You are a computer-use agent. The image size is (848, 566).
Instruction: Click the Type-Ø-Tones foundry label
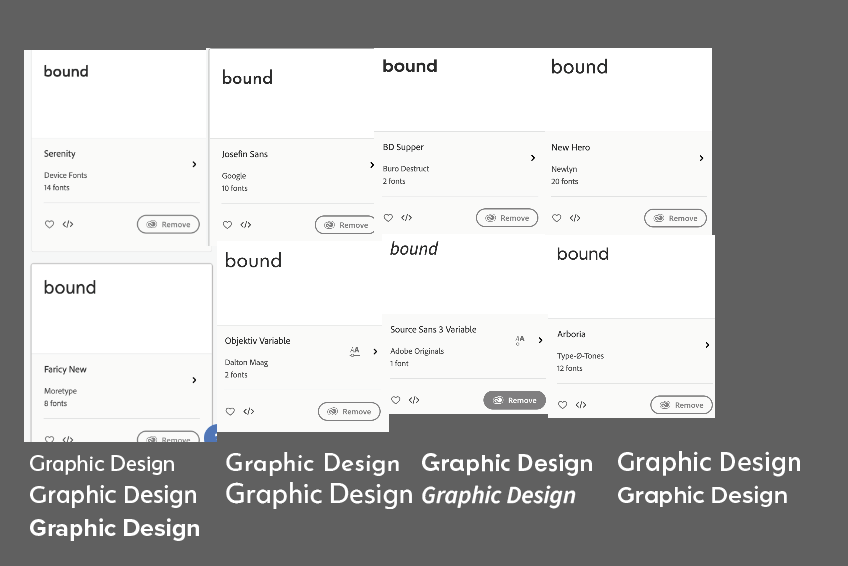[580, 356]
